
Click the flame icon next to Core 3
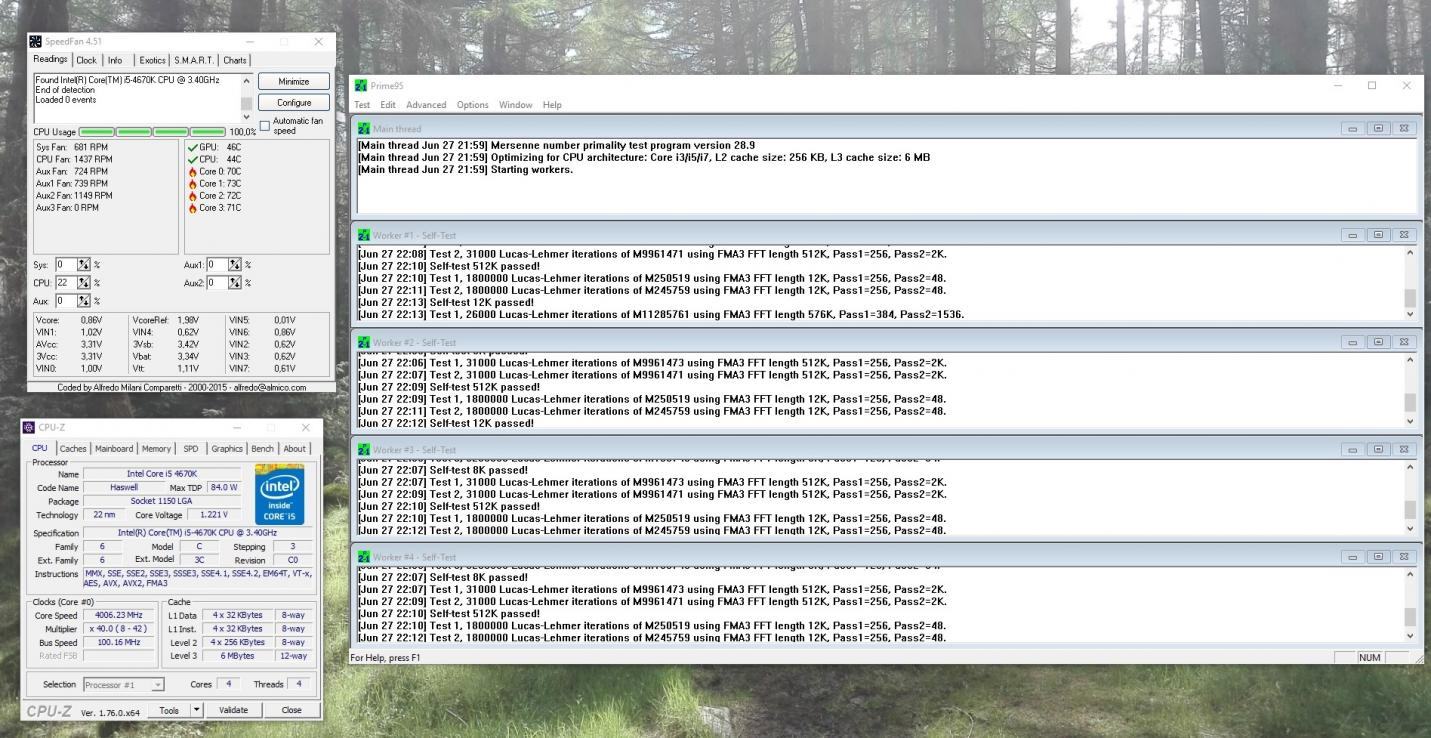click(x=192, y=208)
